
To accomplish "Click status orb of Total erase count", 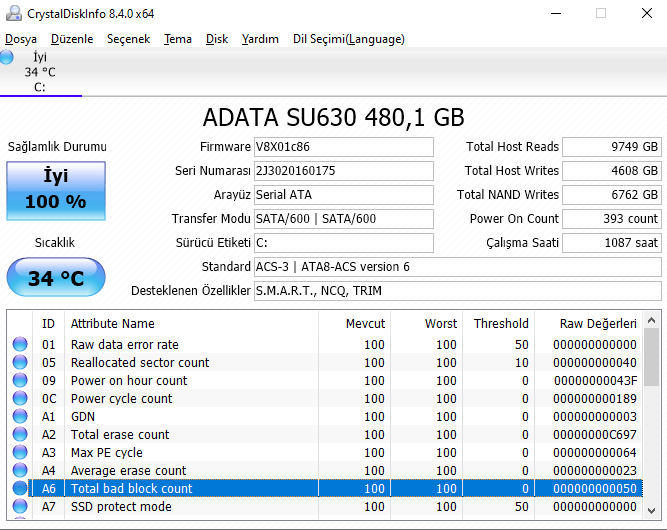I will (20, 434).
